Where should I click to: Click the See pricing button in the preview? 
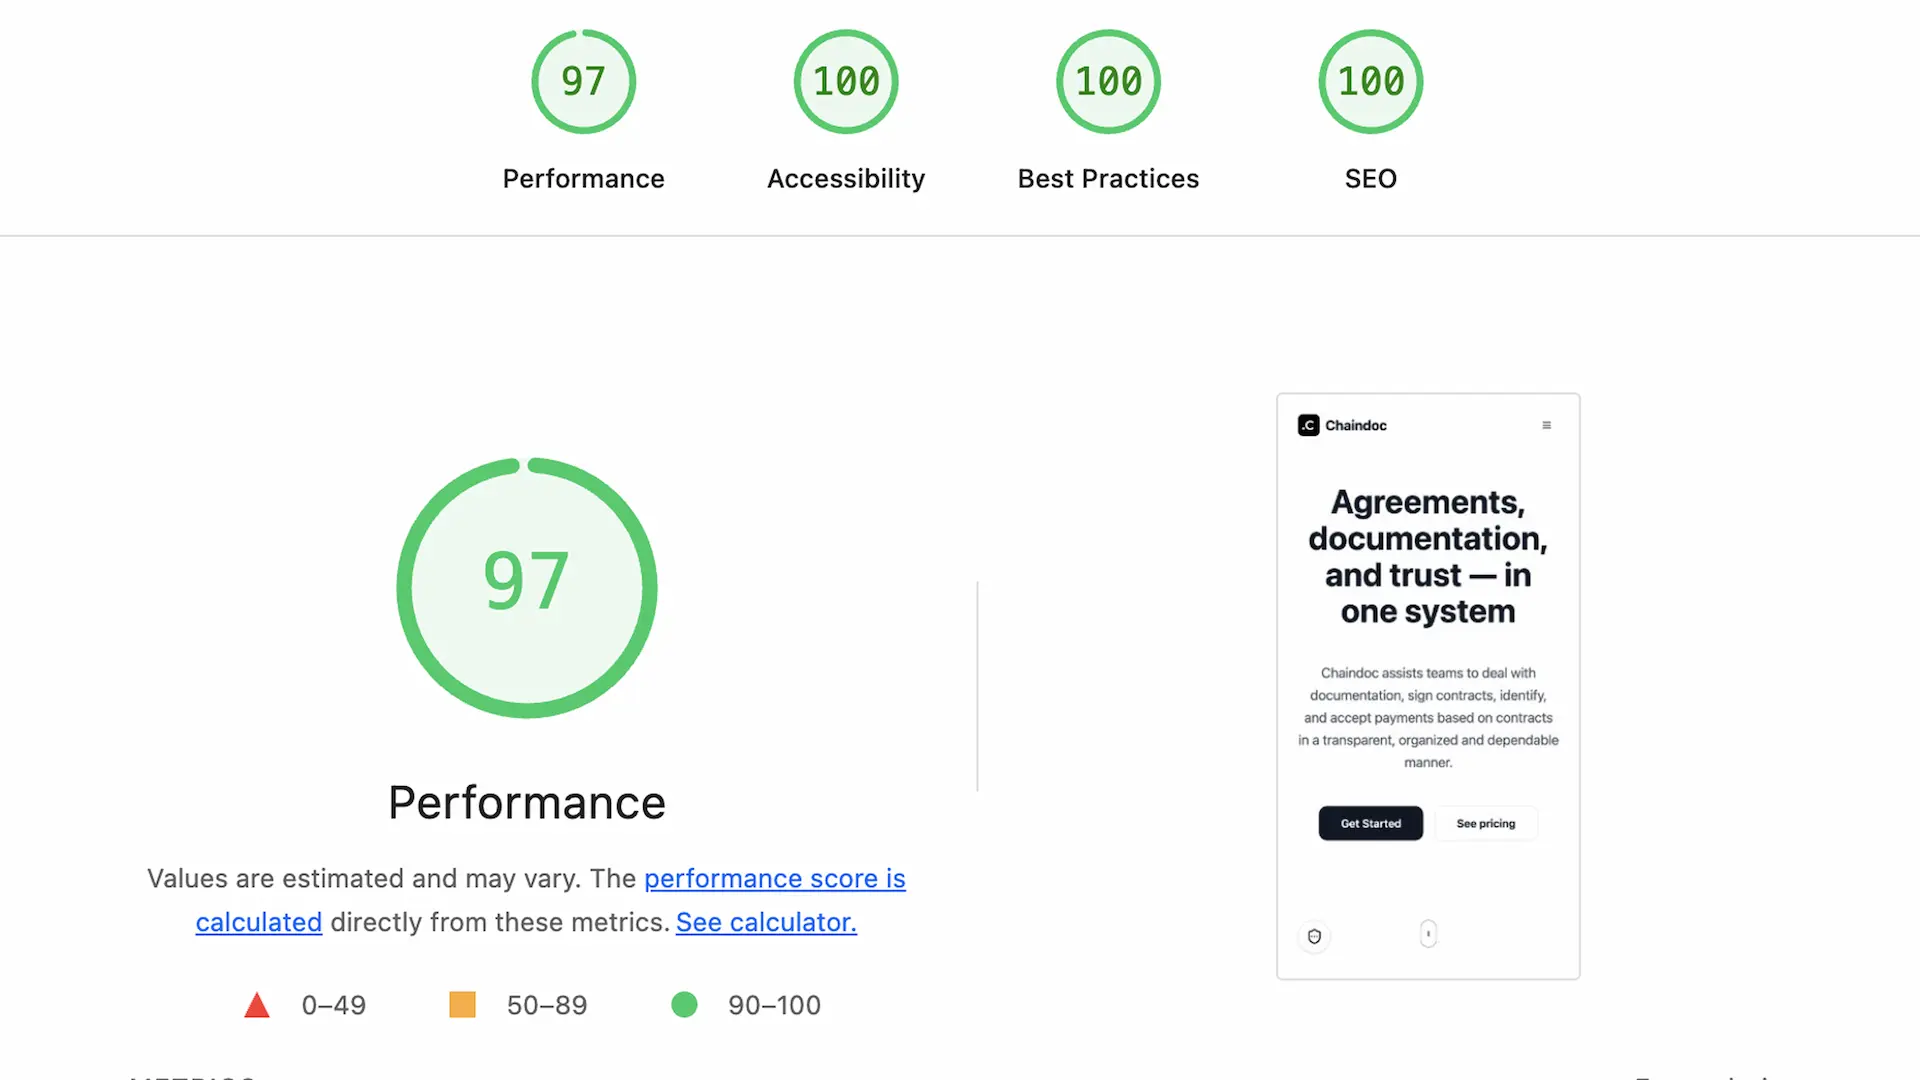(1486, 823)
